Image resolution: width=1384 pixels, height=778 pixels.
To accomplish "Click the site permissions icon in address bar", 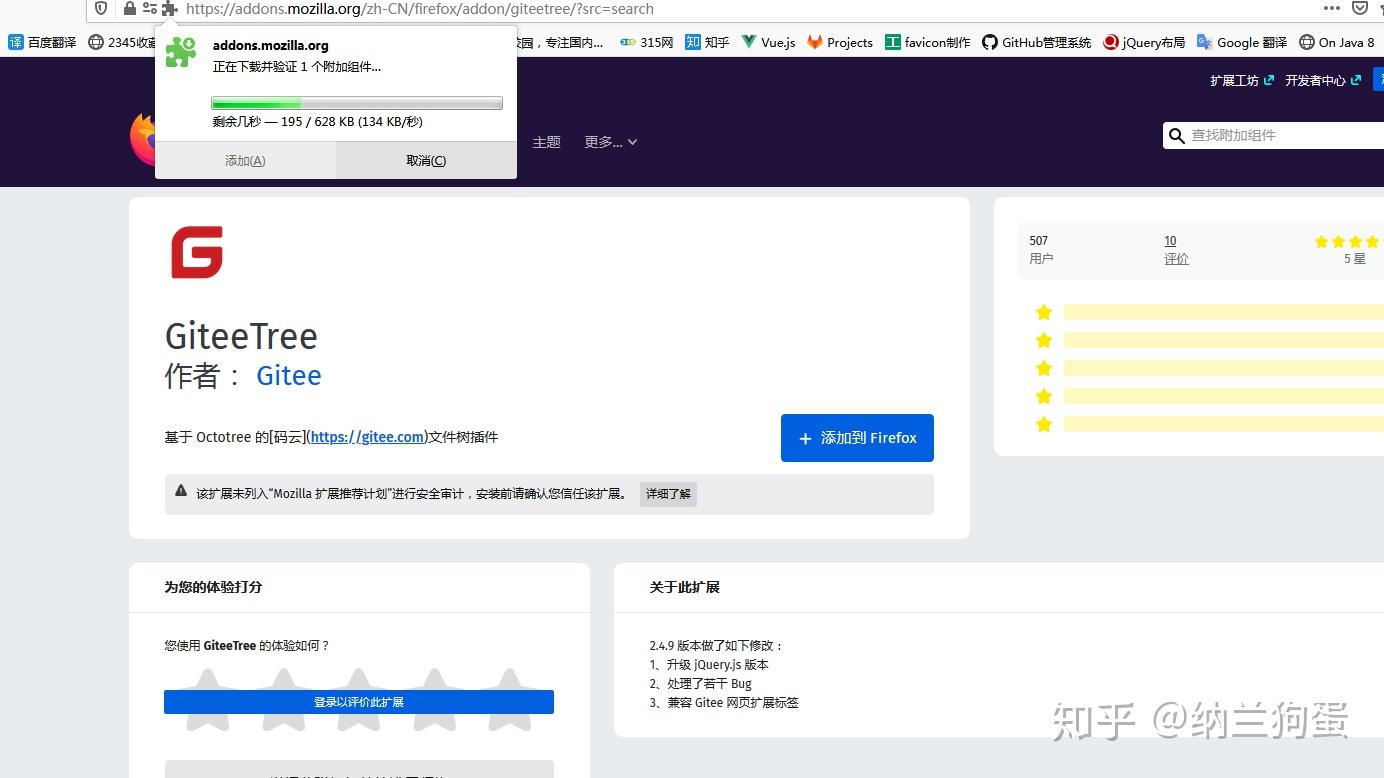I will coord(150,8).
